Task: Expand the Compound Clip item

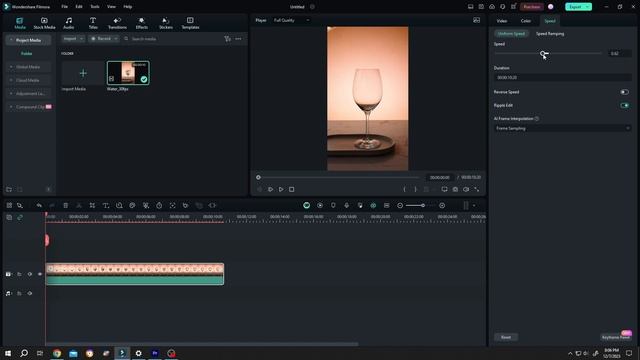Action: tap(11, 107)
